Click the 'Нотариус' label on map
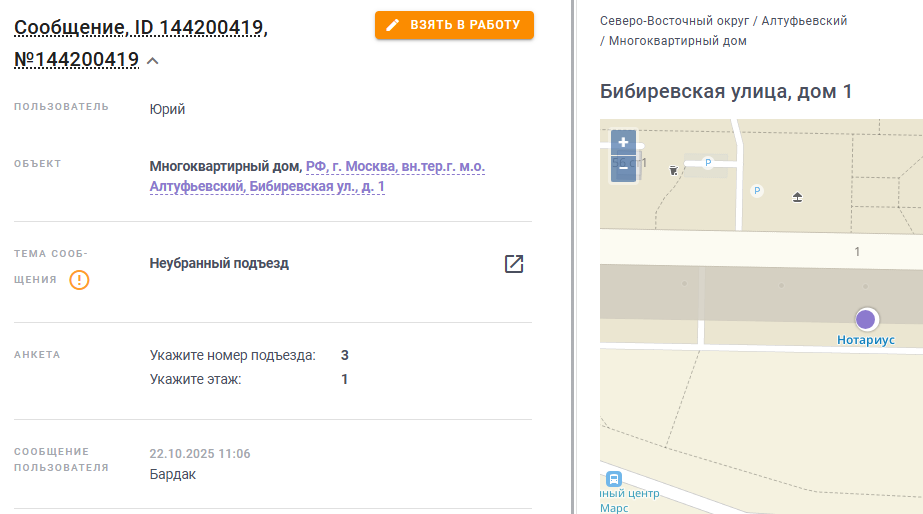 866,340
